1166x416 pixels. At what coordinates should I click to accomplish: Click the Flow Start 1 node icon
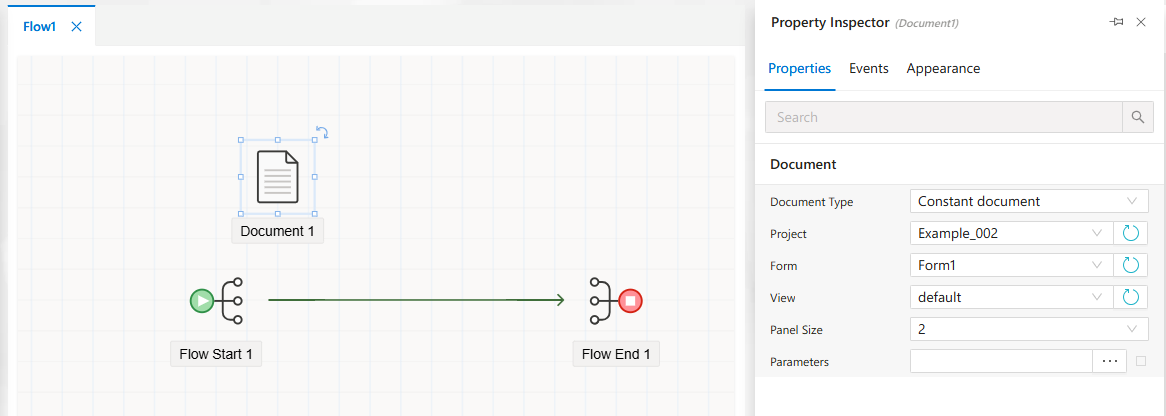coord(217,301)
